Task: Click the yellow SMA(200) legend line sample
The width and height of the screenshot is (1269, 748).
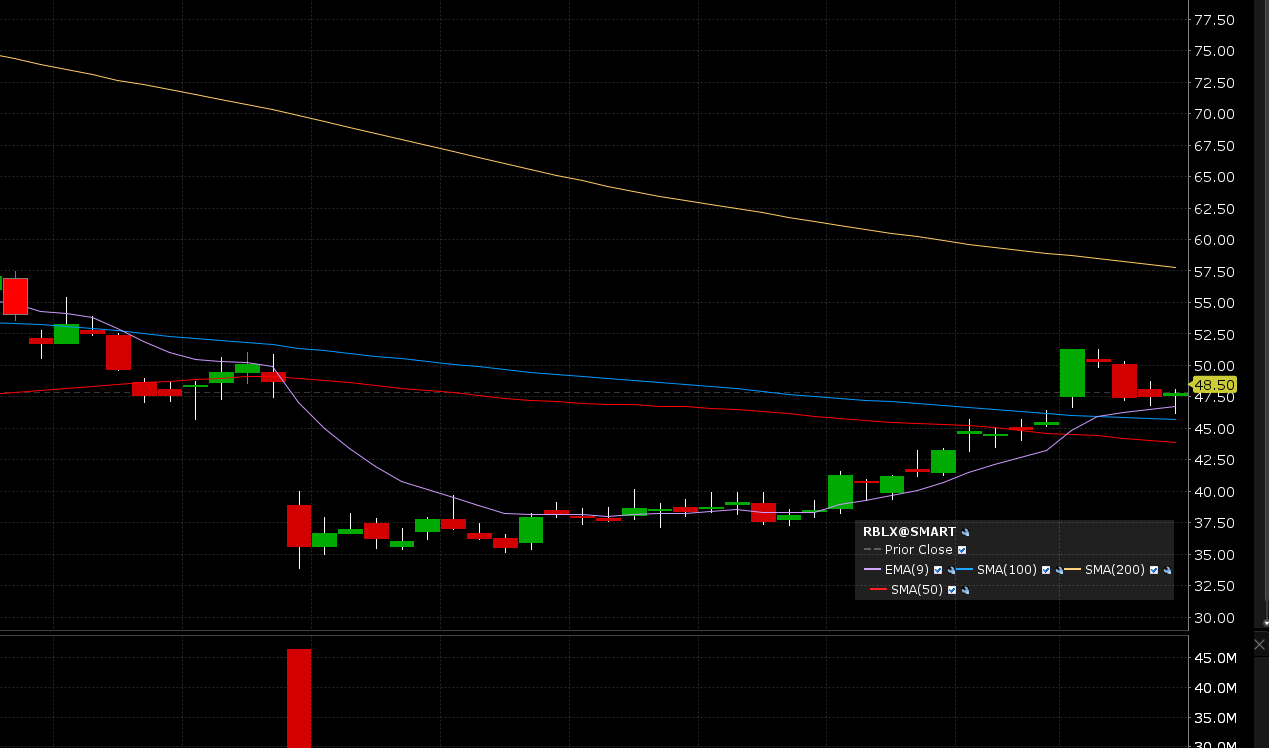Action: [1072, 569]
